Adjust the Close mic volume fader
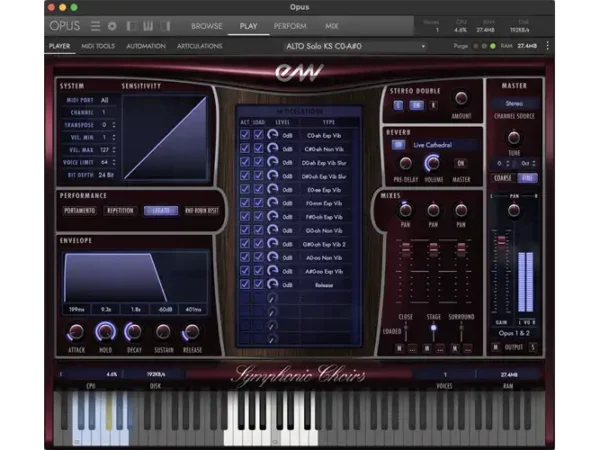This screenshot has height=450, width=600. click(406, 249)
